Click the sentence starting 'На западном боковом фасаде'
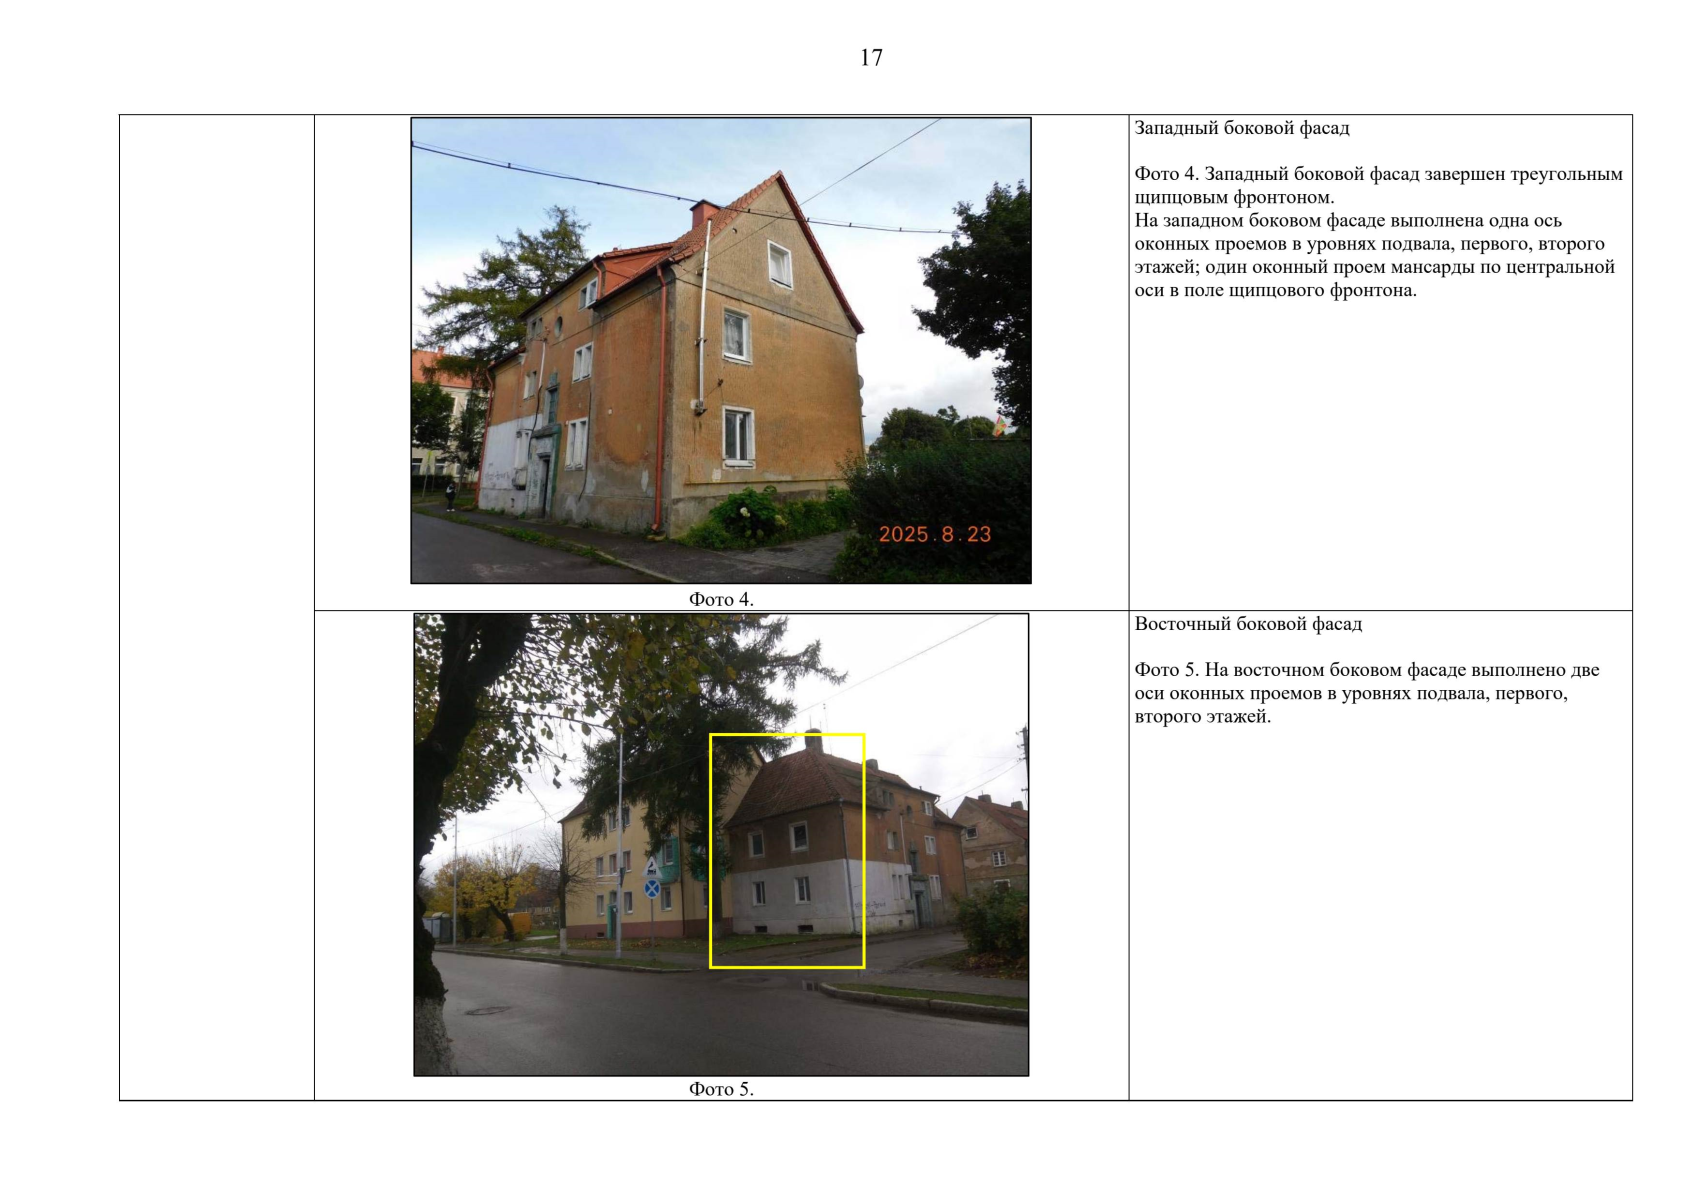 (1375, 255)
